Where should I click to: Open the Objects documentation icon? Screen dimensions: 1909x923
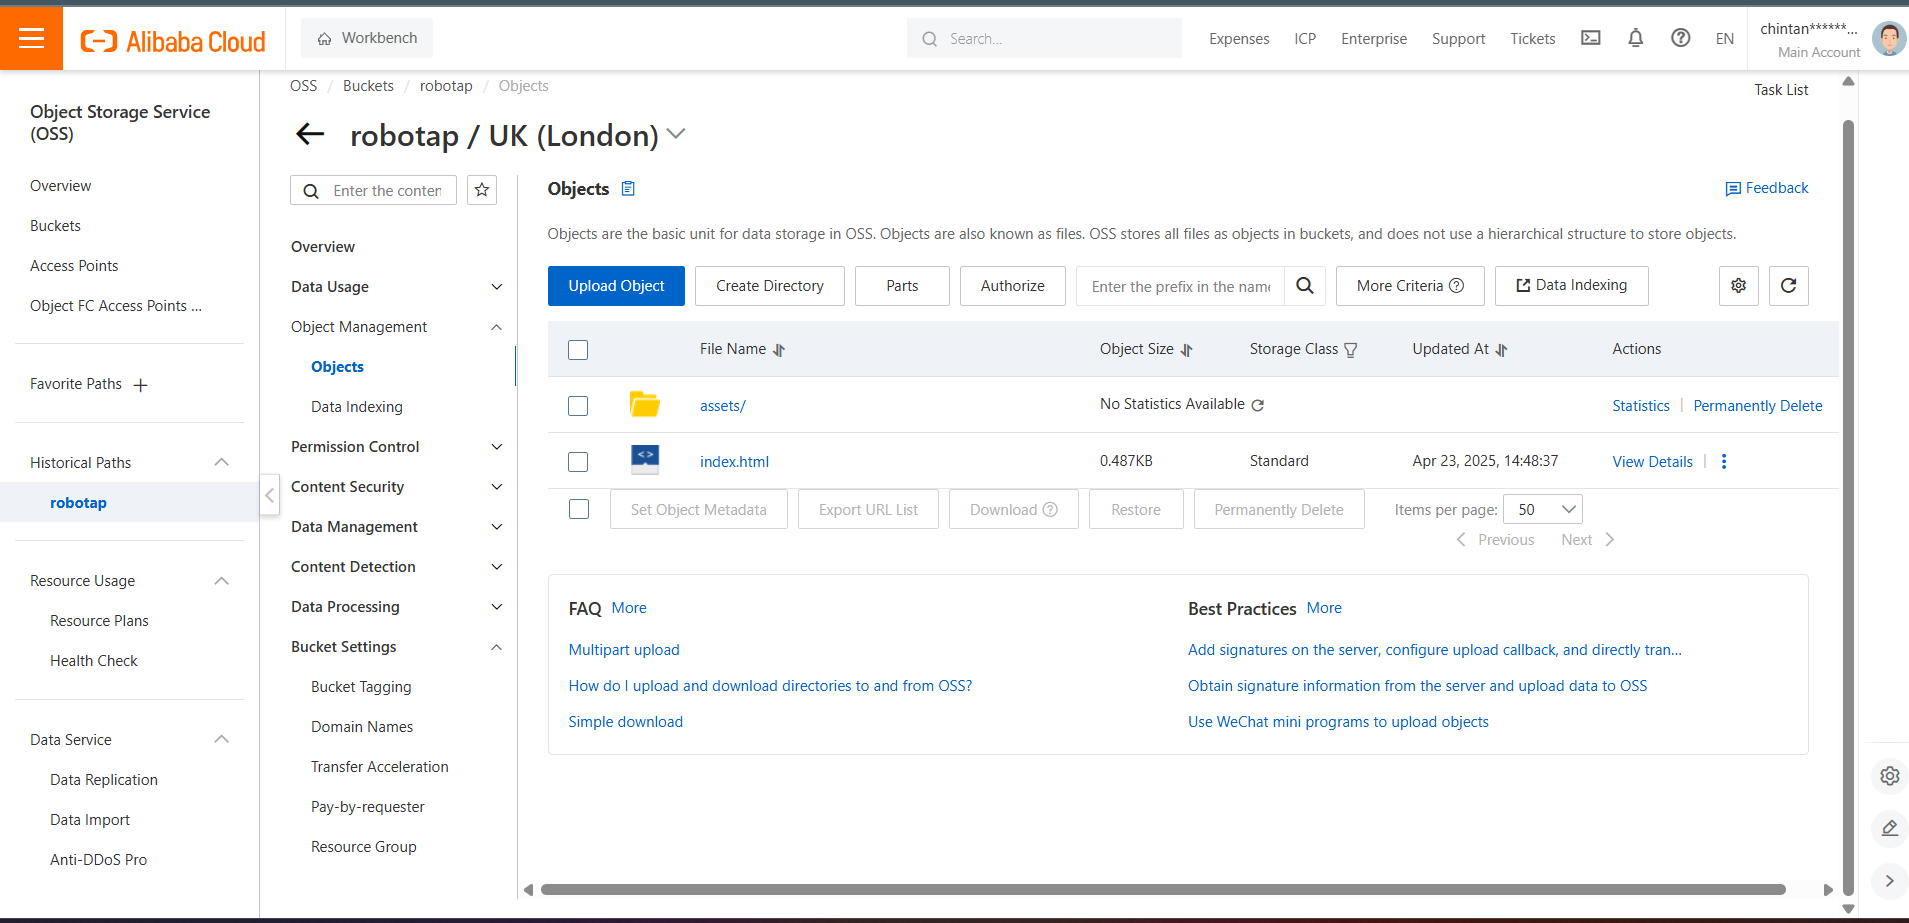[x=628, y=188]
